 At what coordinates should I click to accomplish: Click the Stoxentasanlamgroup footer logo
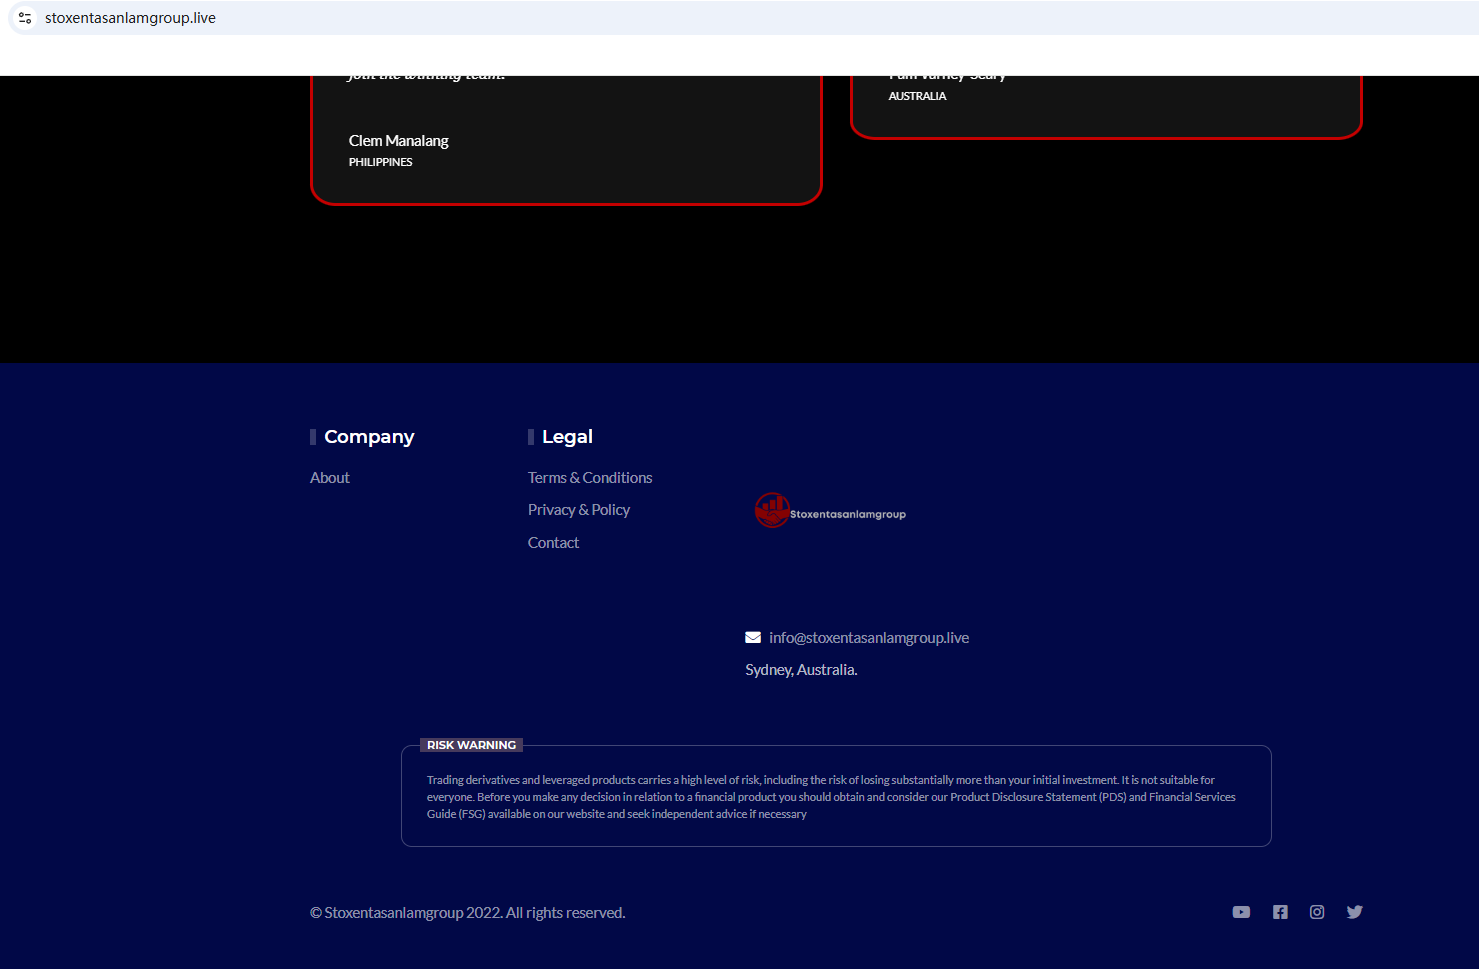click(x=830, y=511)
